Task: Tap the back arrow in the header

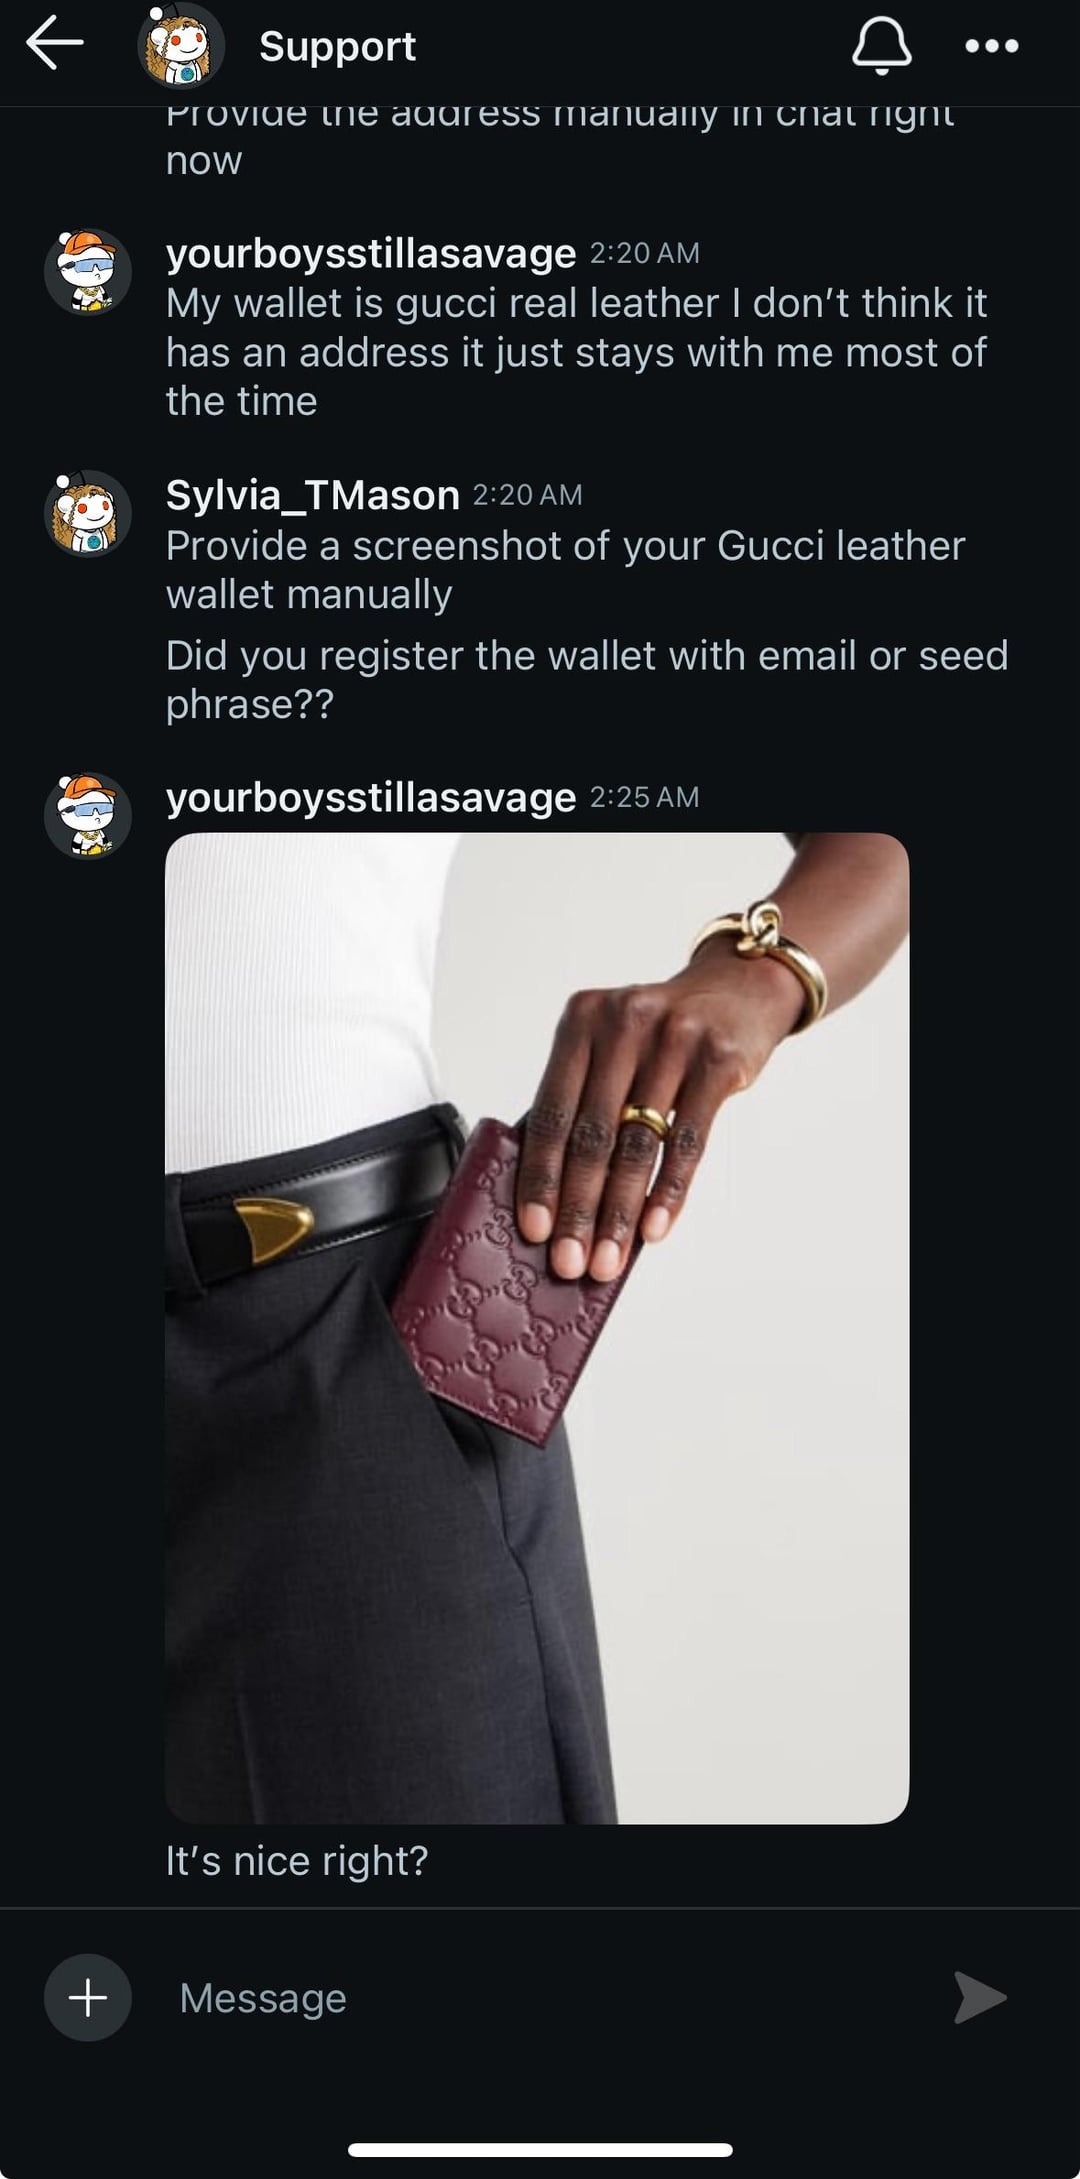Action: point(55,44)
